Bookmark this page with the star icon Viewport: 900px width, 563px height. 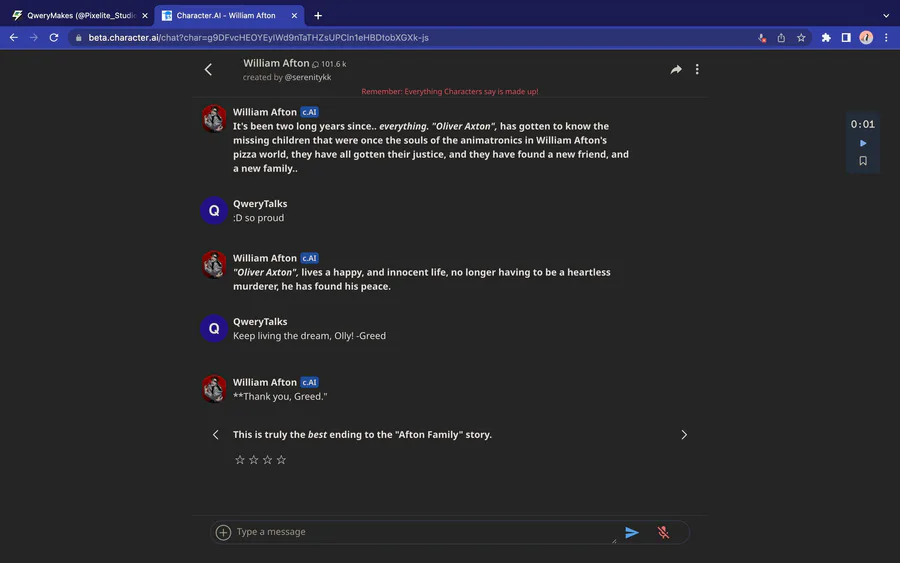coord(801,38)
